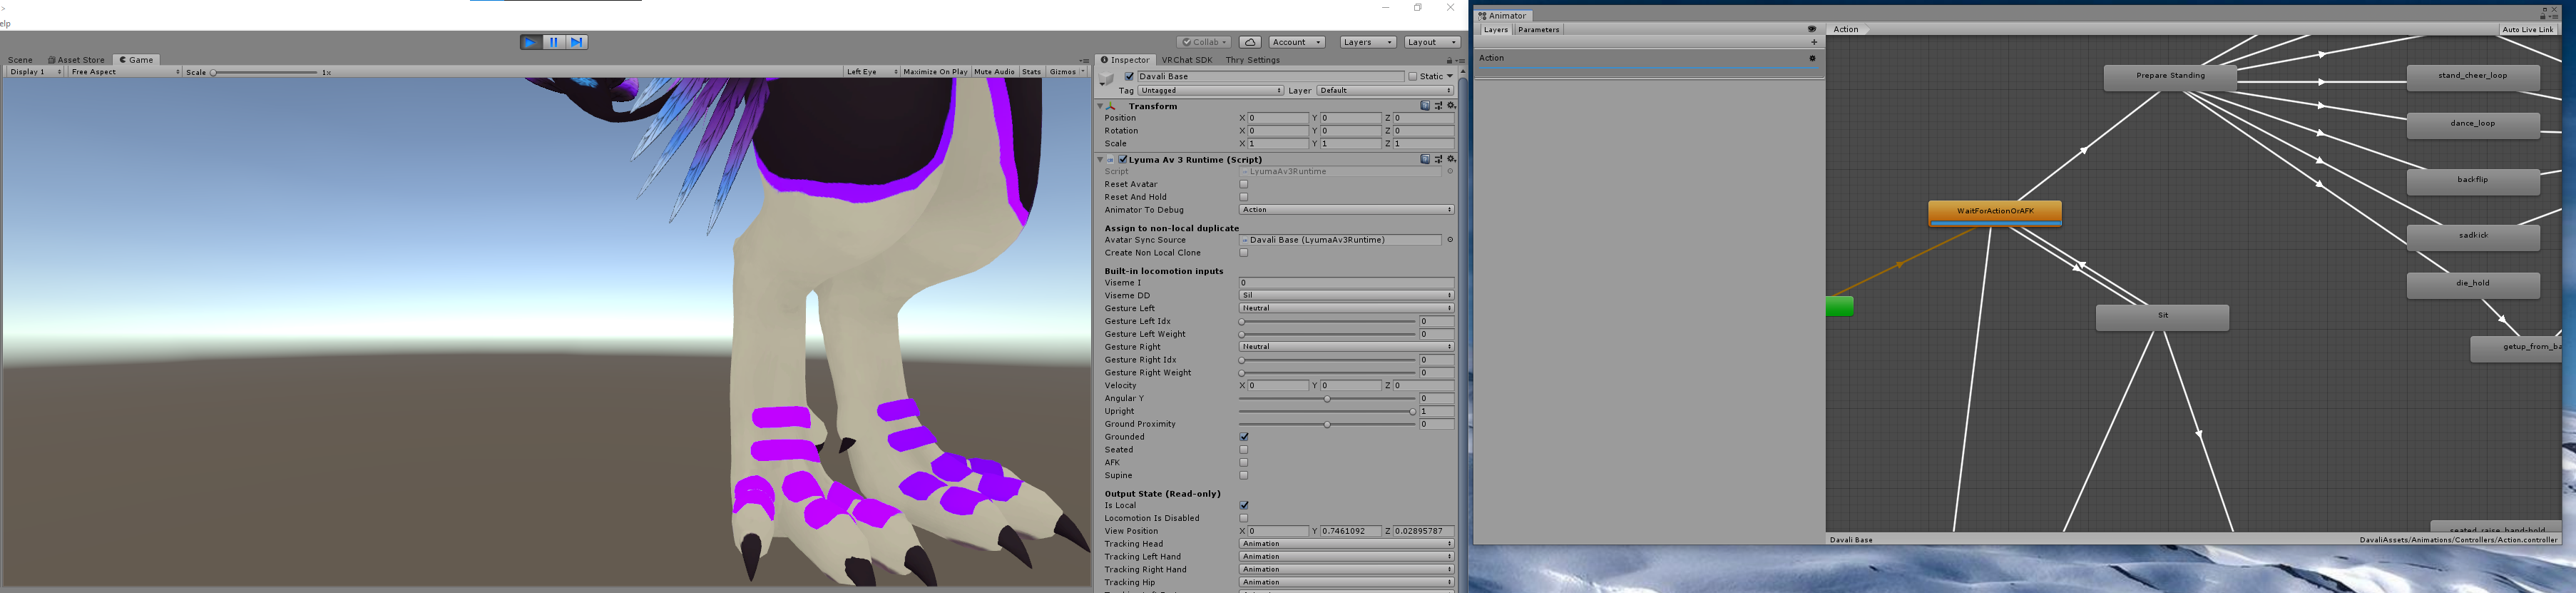Toggle the Inspector lock icon

1449,60
